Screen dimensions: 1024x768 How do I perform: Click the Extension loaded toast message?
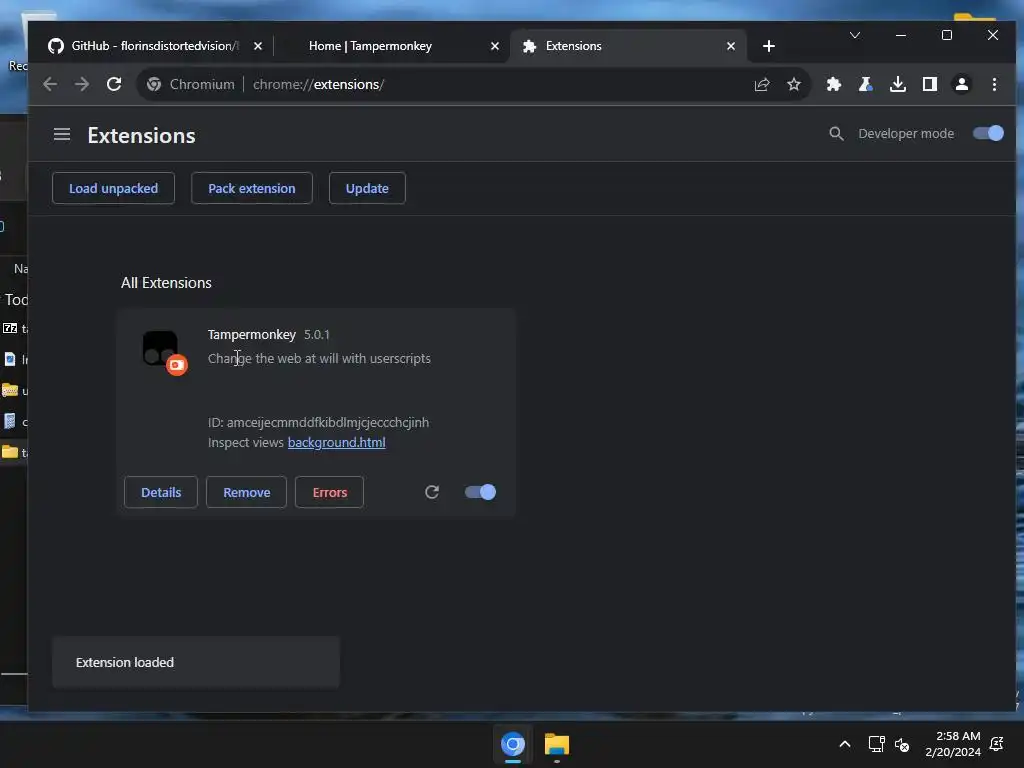(196, 662)
